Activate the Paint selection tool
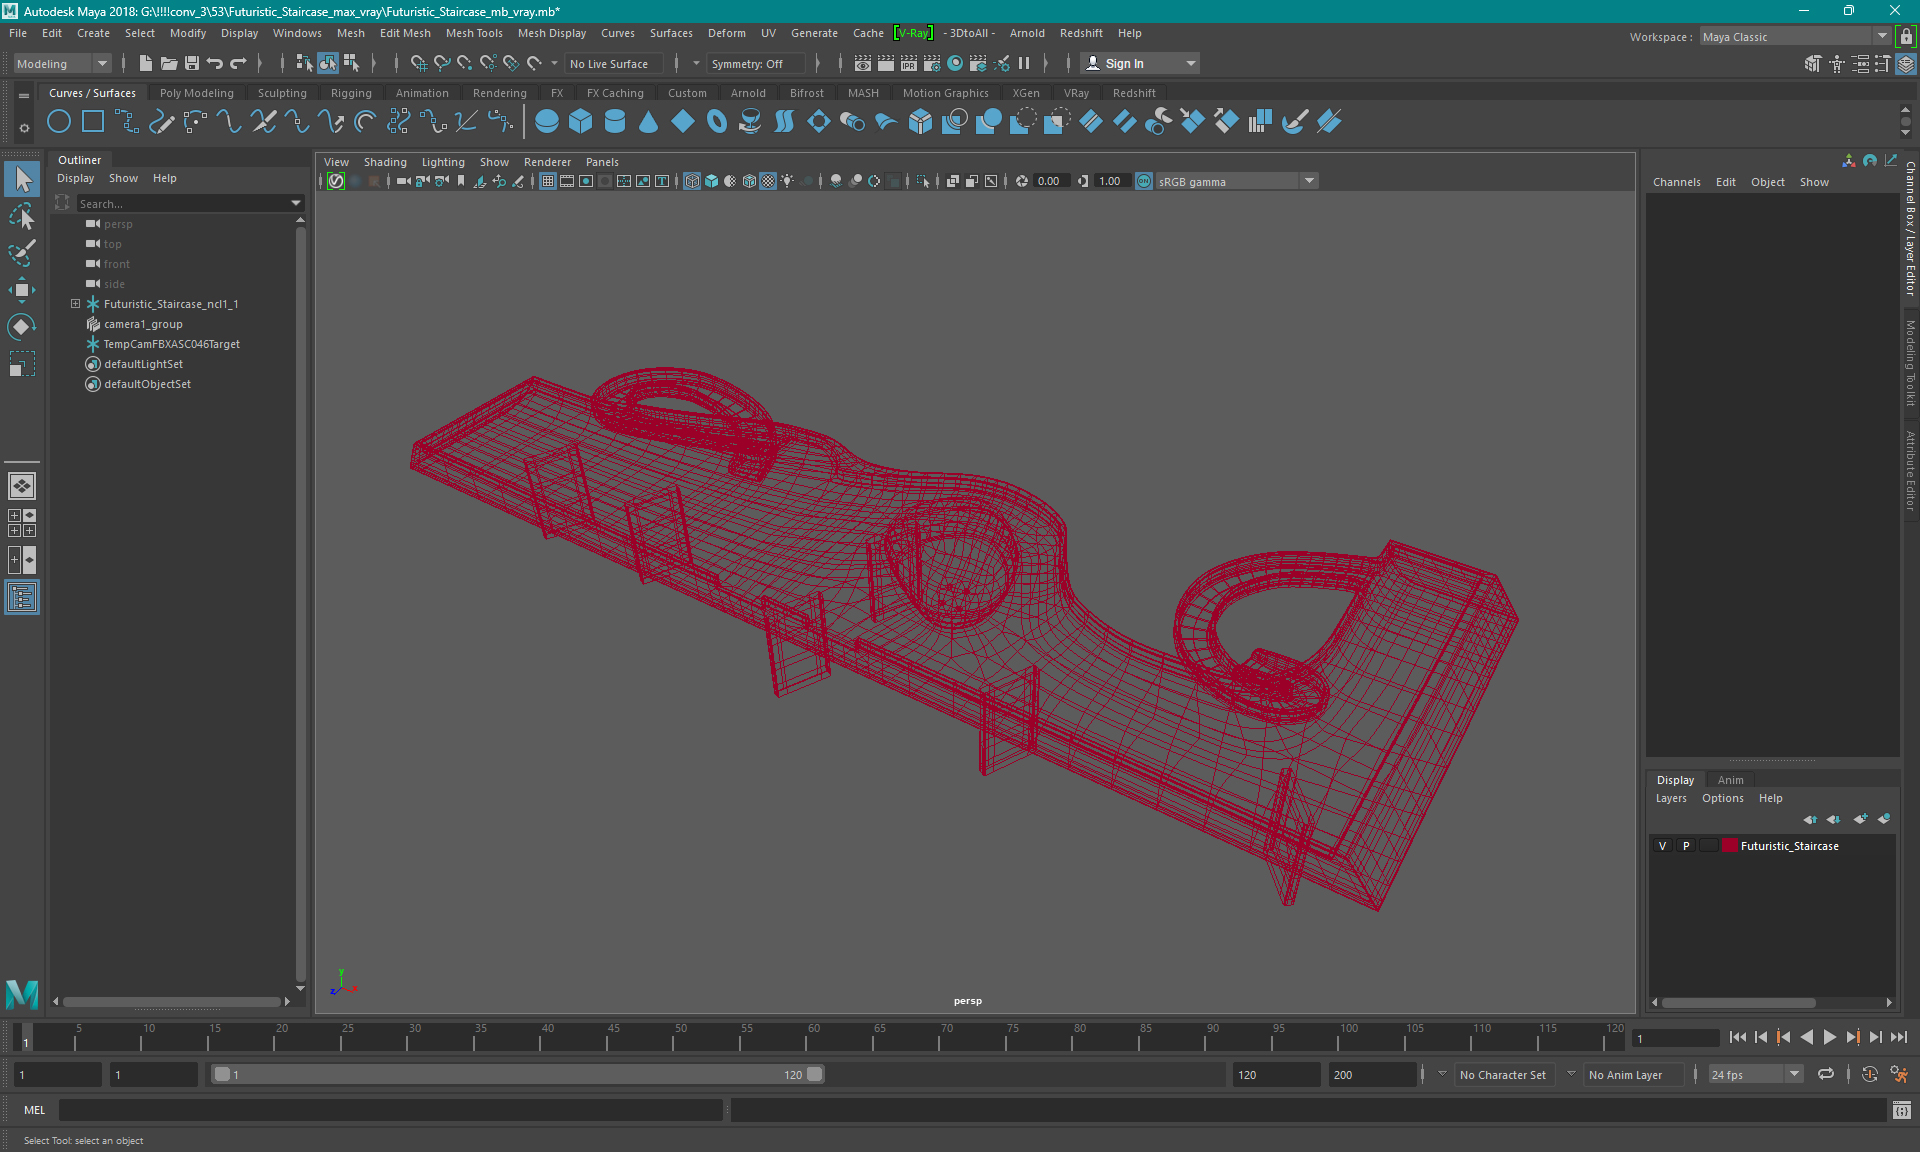The height and width of the screenshot is (1152, 1920). 21,252
